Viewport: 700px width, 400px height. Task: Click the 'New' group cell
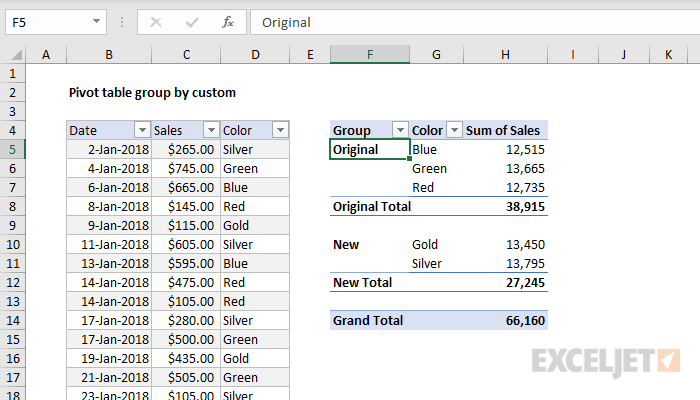pos(370,244)
